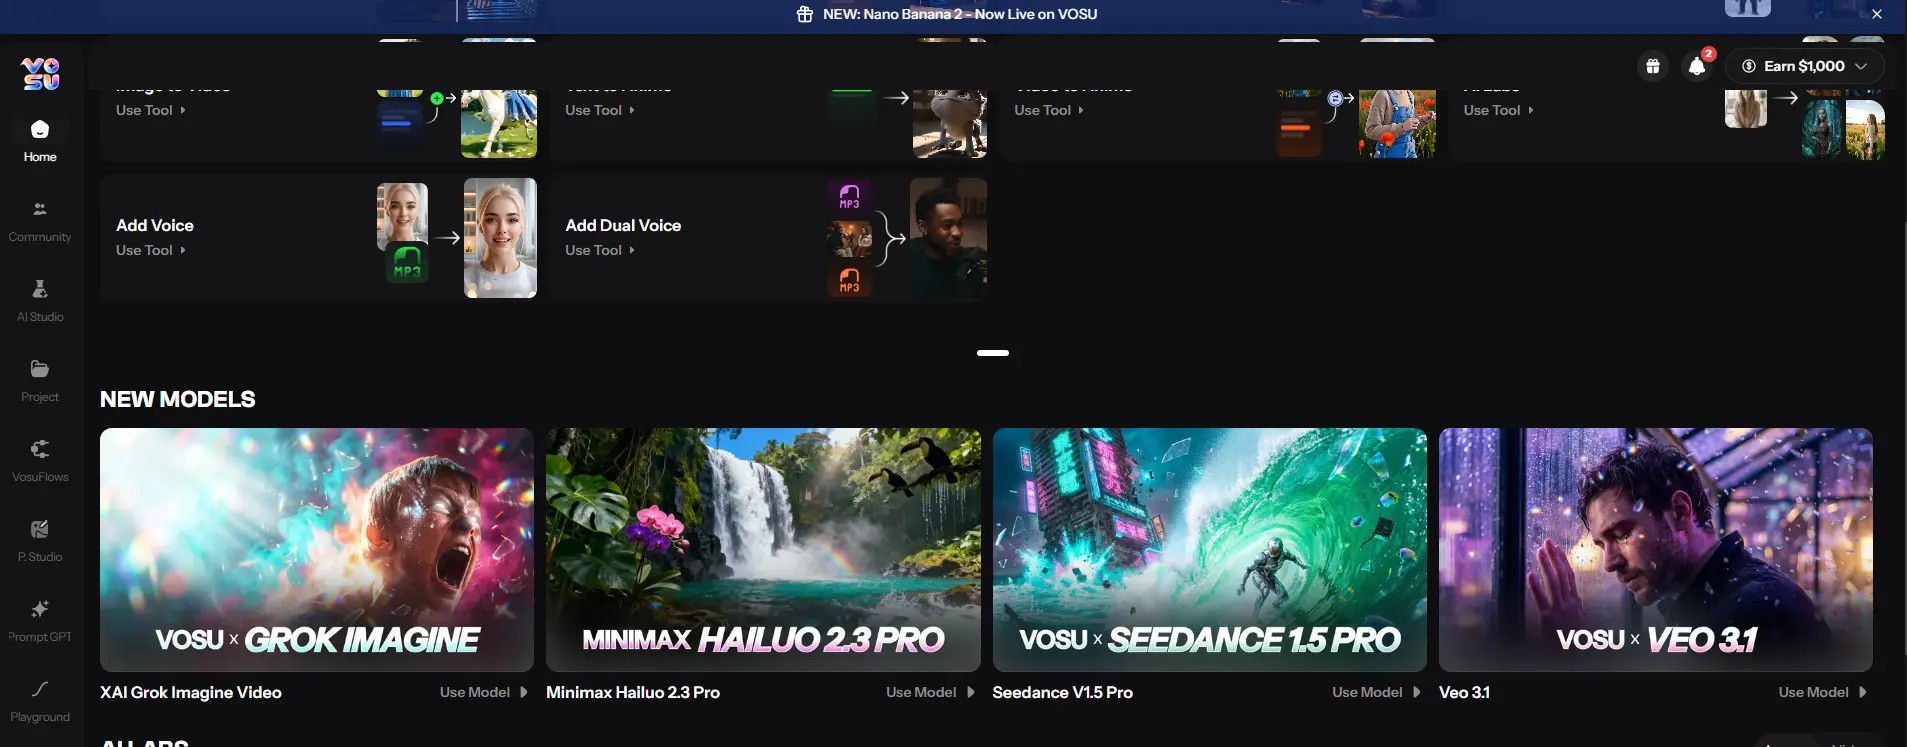The width and height of the screenshot is (1907, 747).
Task: Open AI Studio from the sidebar
Action: 40,301
